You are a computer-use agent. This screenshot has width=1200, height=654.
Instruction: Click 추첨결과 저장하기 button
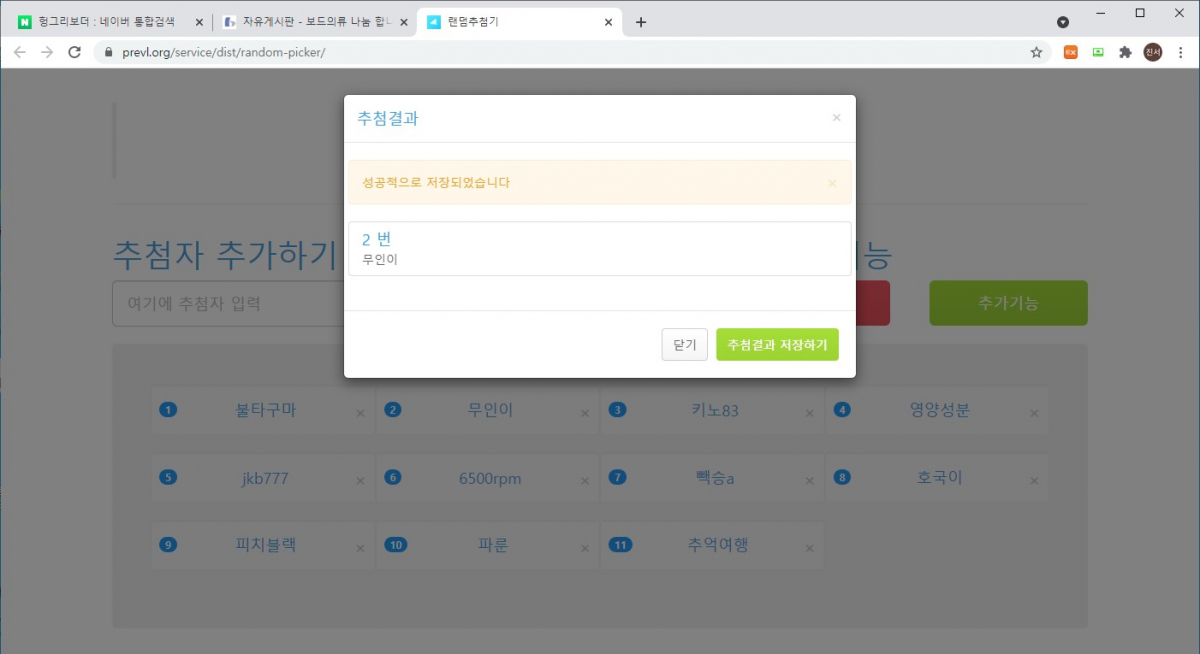[777, 344]
